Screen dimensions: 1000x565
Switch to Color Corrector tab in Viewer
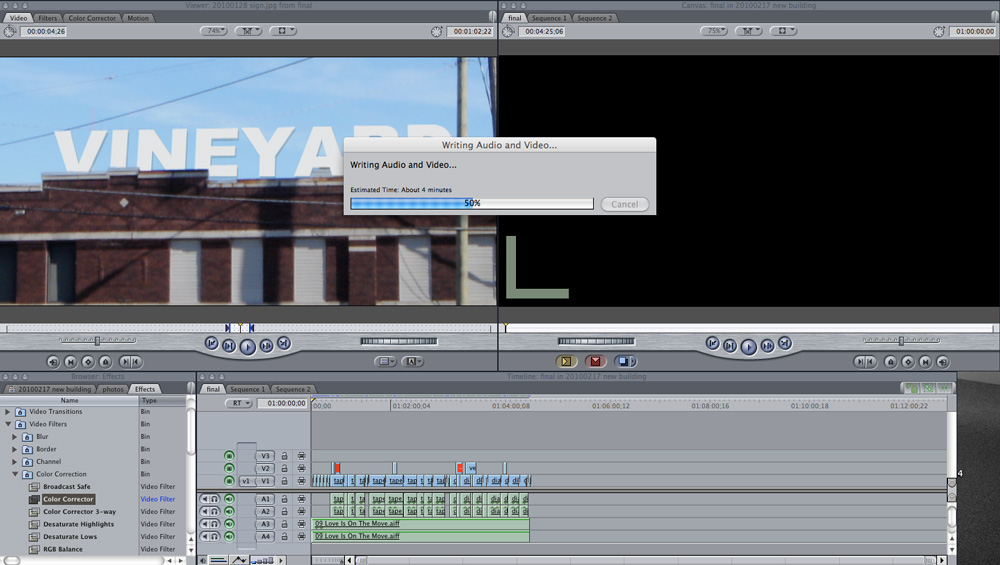point(92,18)
